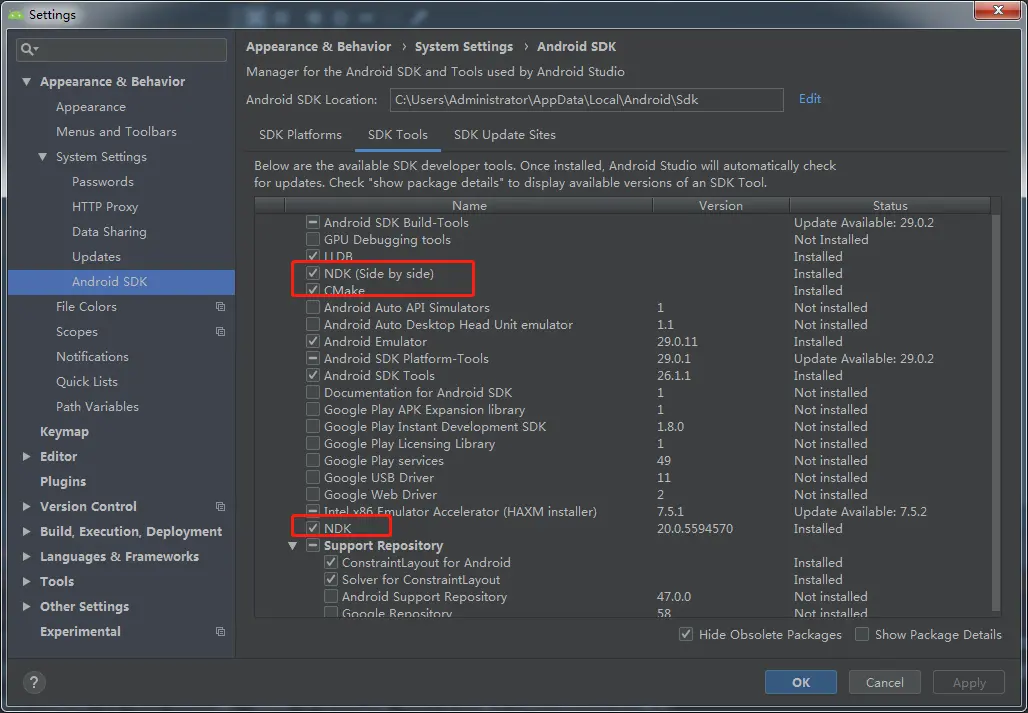Select the SDK Tools tab

398,135
